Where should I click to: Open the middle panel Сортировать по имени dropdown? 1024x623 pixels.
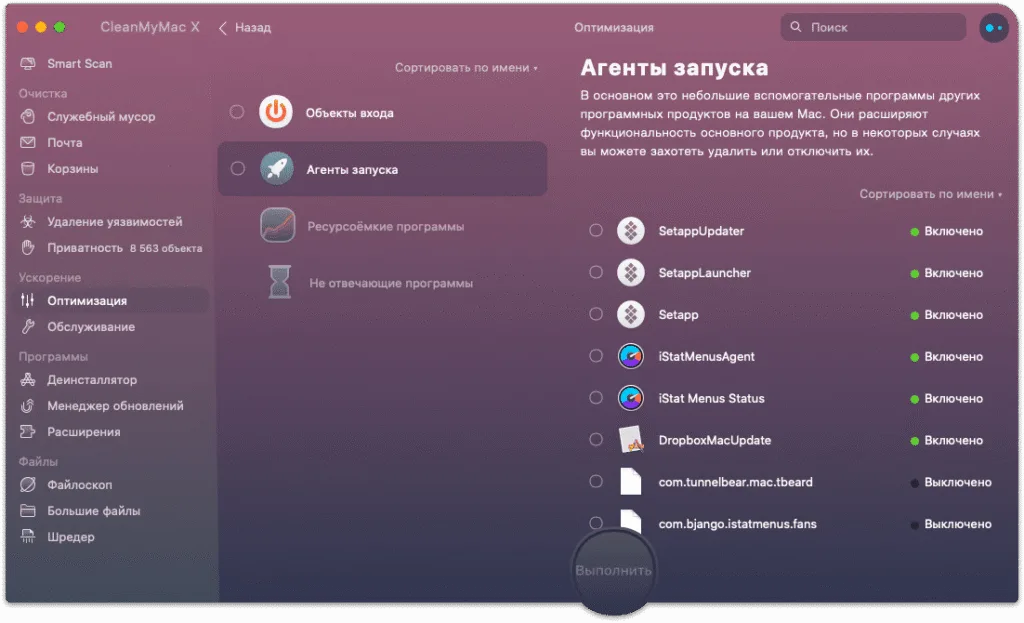[x=466, y=67]
